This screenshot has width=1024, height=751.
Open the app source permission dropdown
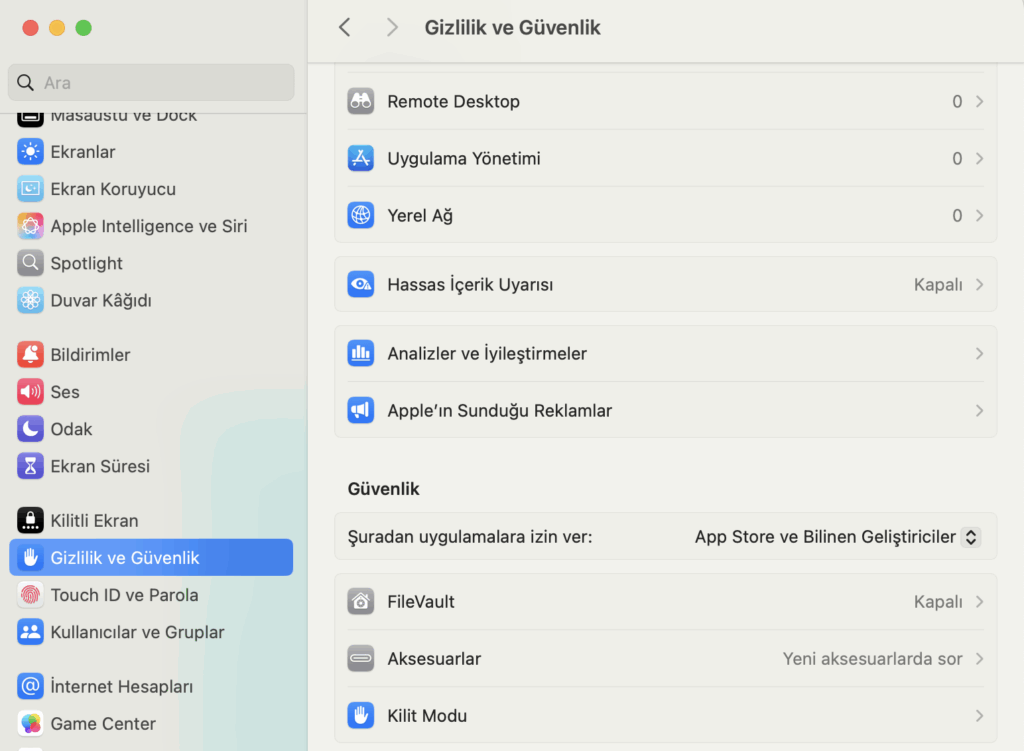(969, 537)
